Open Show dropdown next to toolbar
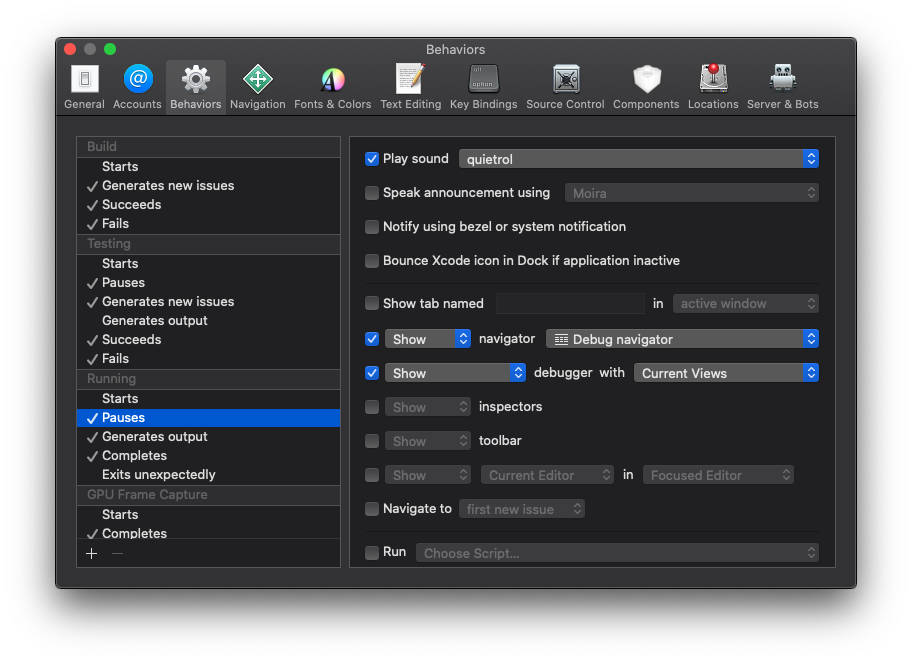Image resolution: width=912 pixels, height=662 pixels. (x=428, y=441)
